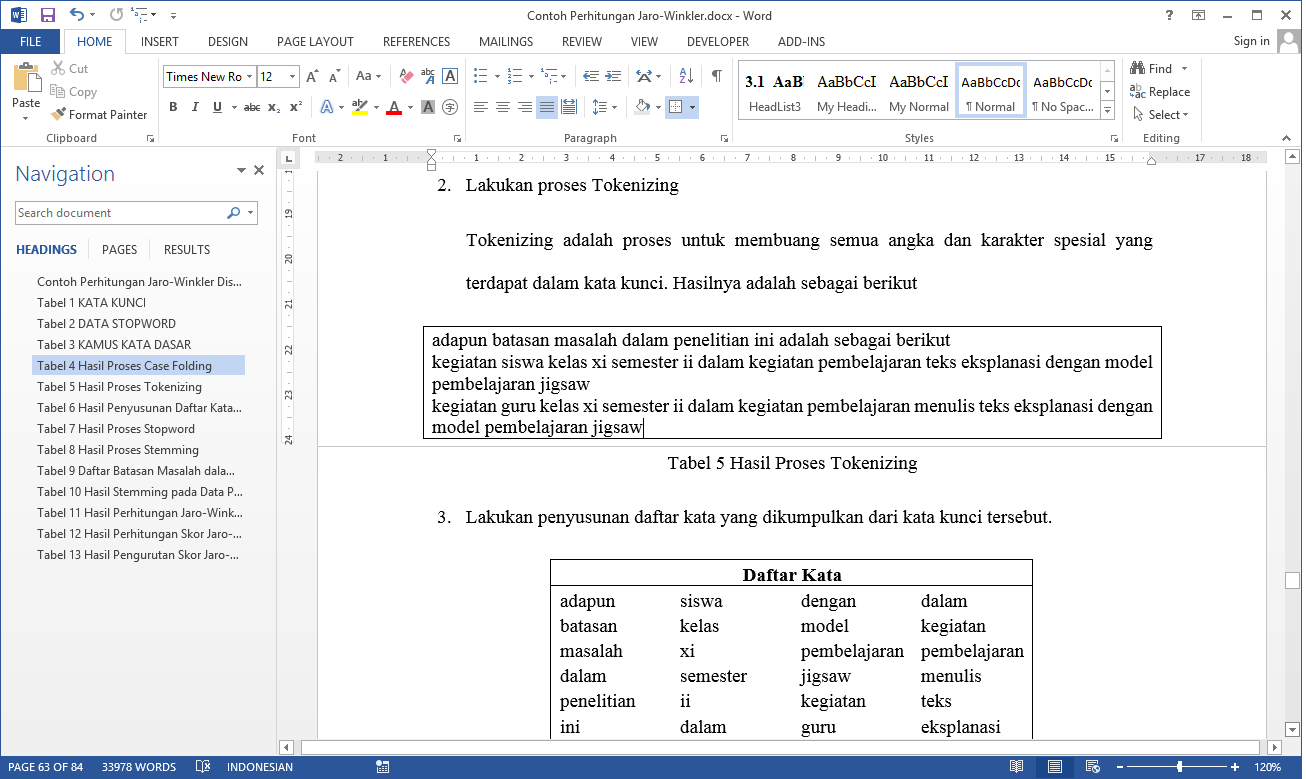This screenshot has width=1306, height=779.
Task: Click the Save icon in quick access toolbar
Action: point(47,15)
